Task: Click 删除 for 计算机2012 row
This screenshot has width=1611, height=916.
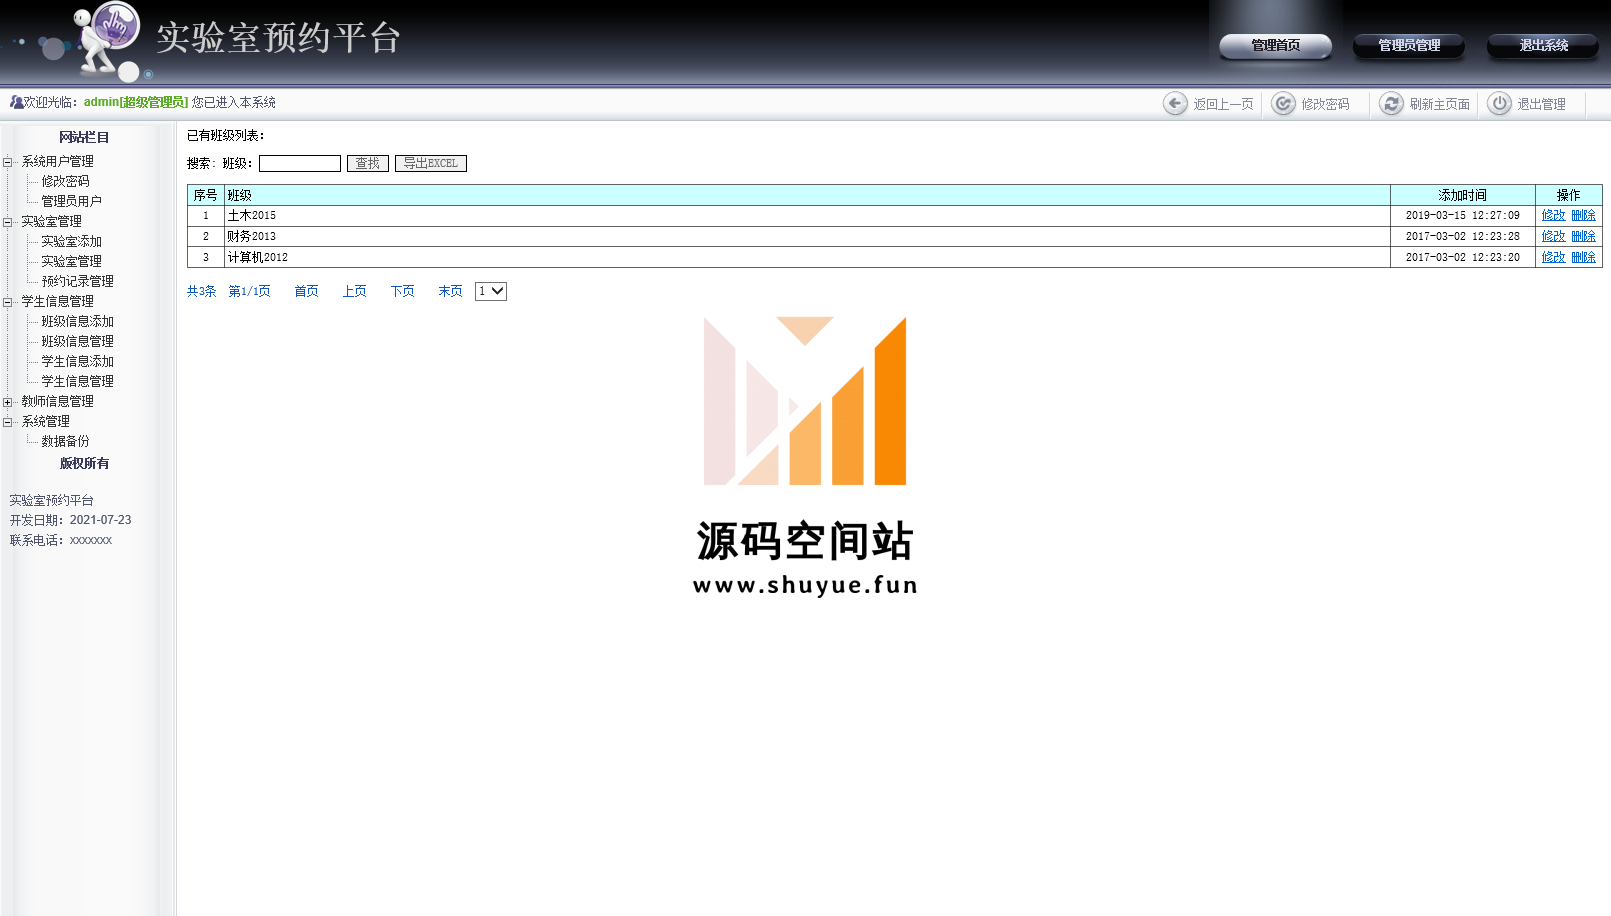Action: [x=1583, y=257]
